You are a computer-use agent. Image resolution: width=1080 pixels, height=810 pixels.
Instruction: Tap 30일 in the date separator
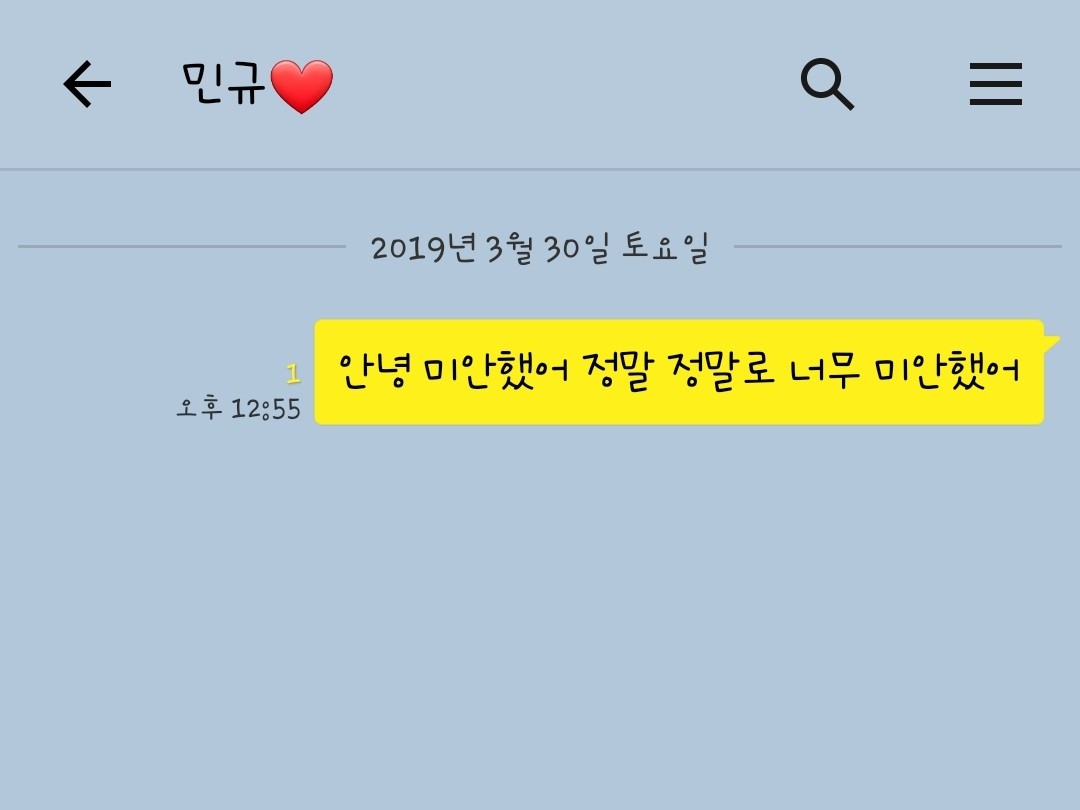pos(577,248)
